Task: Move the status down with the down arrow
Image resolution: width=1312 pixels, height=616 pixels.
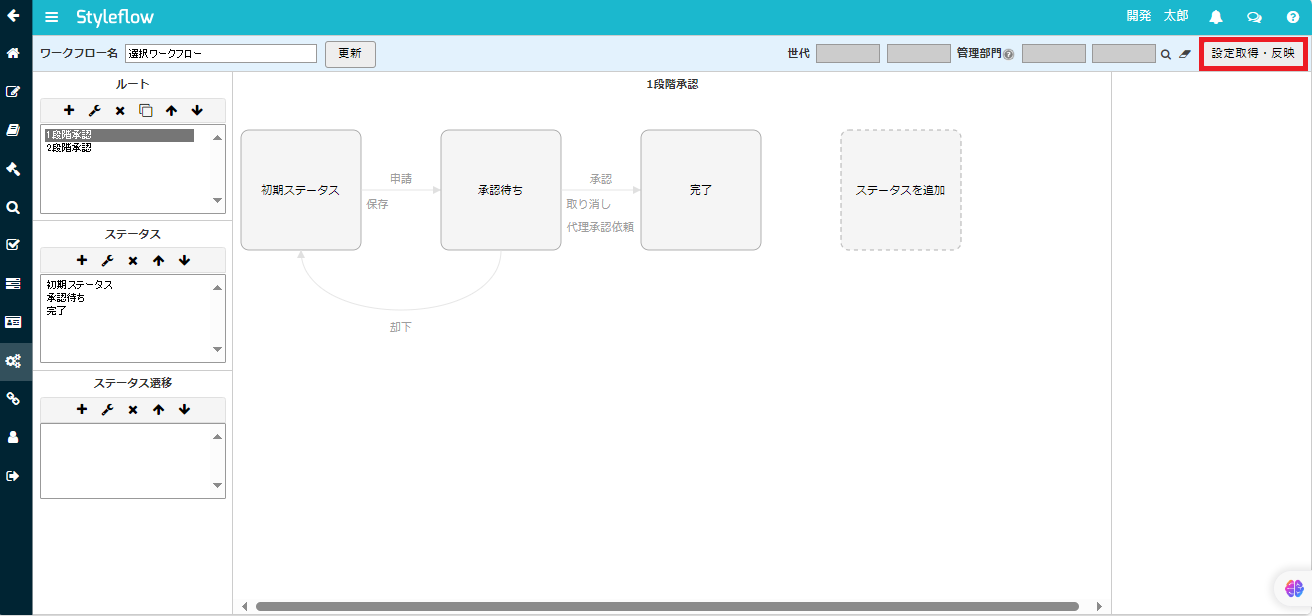Action: 184,260
